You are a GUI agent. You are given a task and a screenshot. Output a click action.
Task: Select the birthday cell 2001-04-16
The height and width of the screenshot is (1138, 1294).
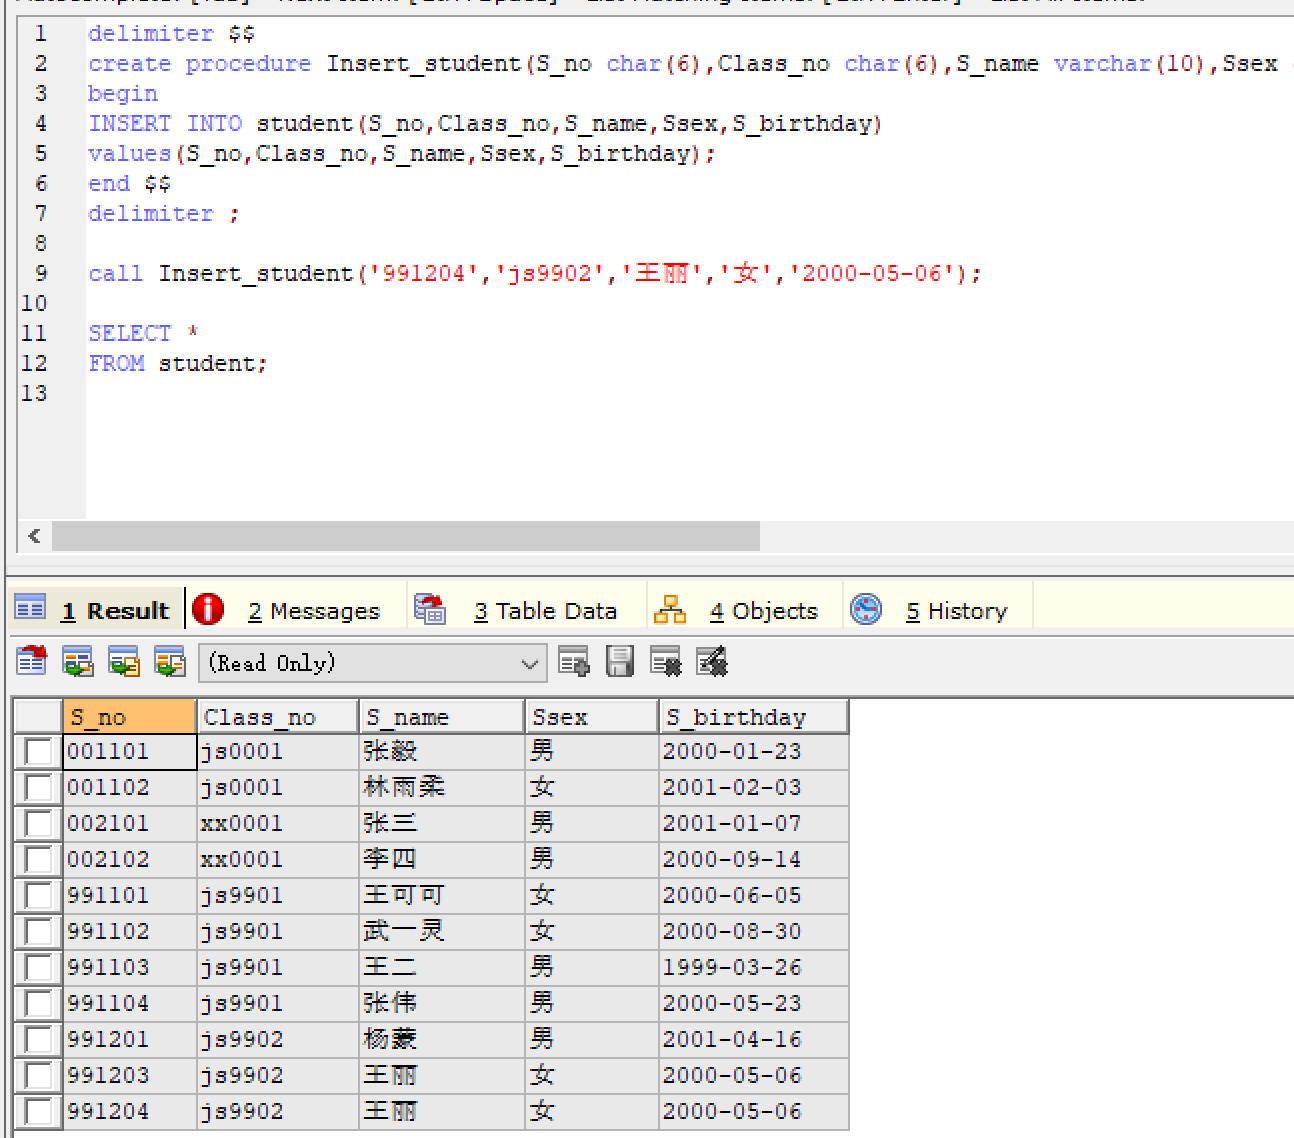point(754,1040)
